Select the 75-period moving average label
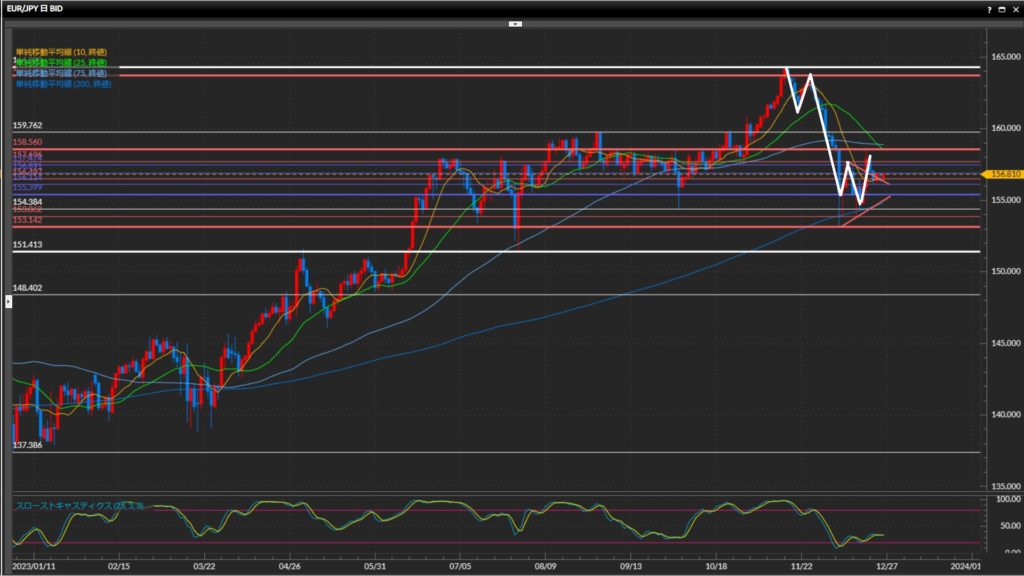The width and height of the screenshot is (1024, 576). (61, 73)
